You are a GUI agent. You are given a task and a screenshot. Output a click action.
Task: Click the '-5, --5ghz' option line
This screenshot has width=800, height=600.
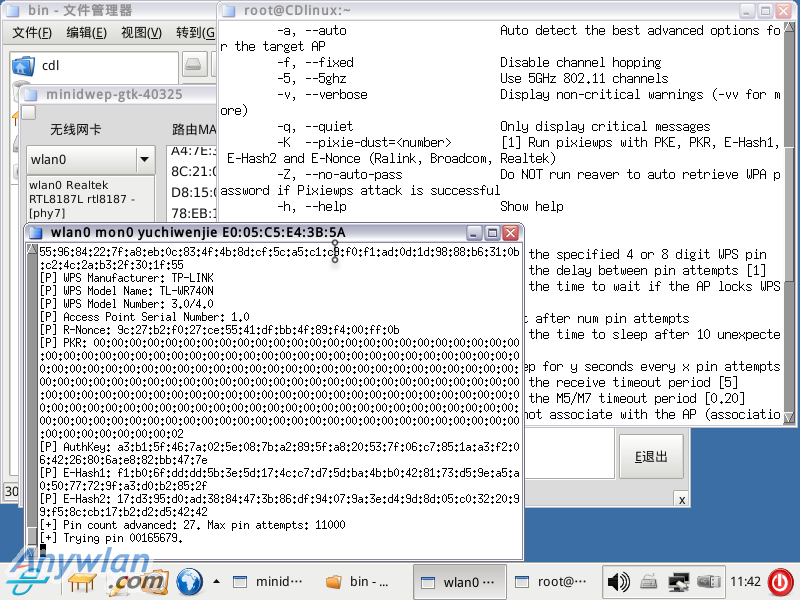point(472,79)
